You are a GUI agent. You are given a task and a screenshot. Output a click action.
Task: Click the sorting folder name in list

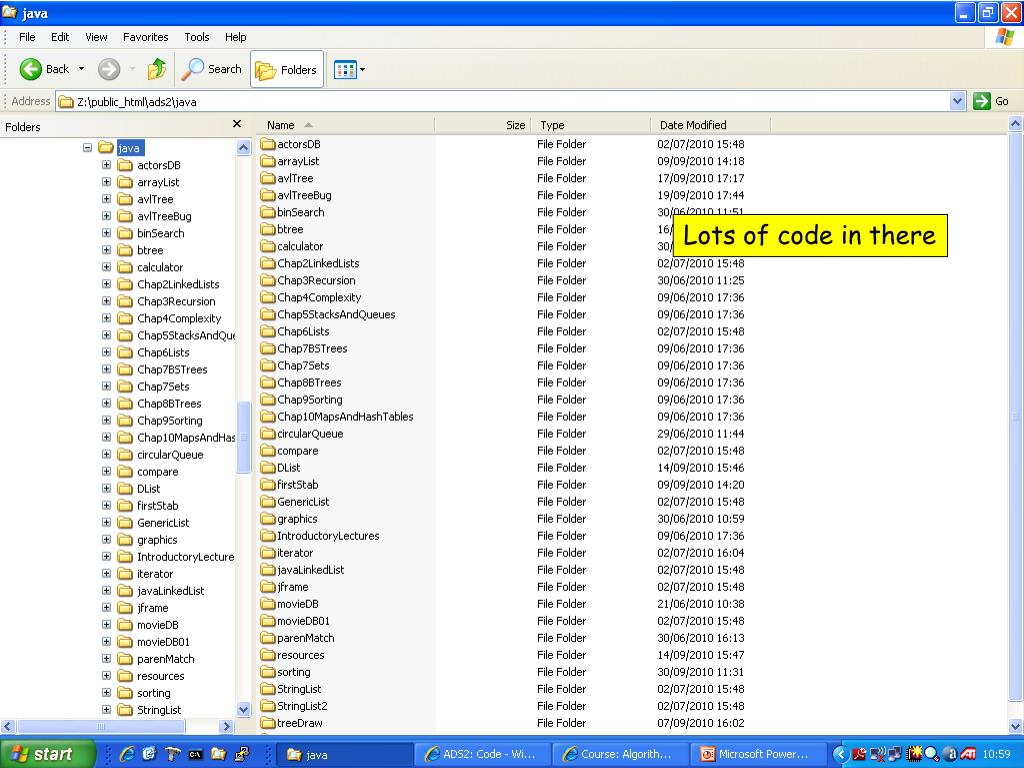pos(294,672)
